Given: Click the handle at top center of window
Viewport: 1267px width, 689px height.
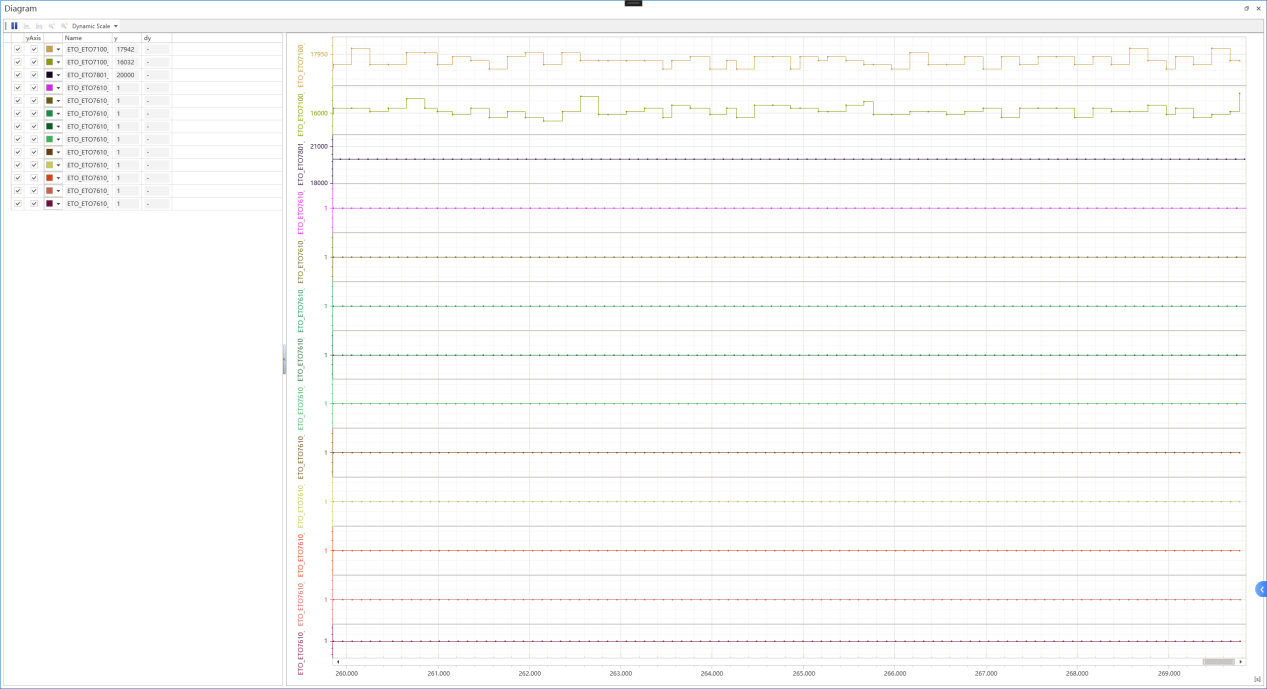Looking at the screenshot, I should tap(633, 3).
